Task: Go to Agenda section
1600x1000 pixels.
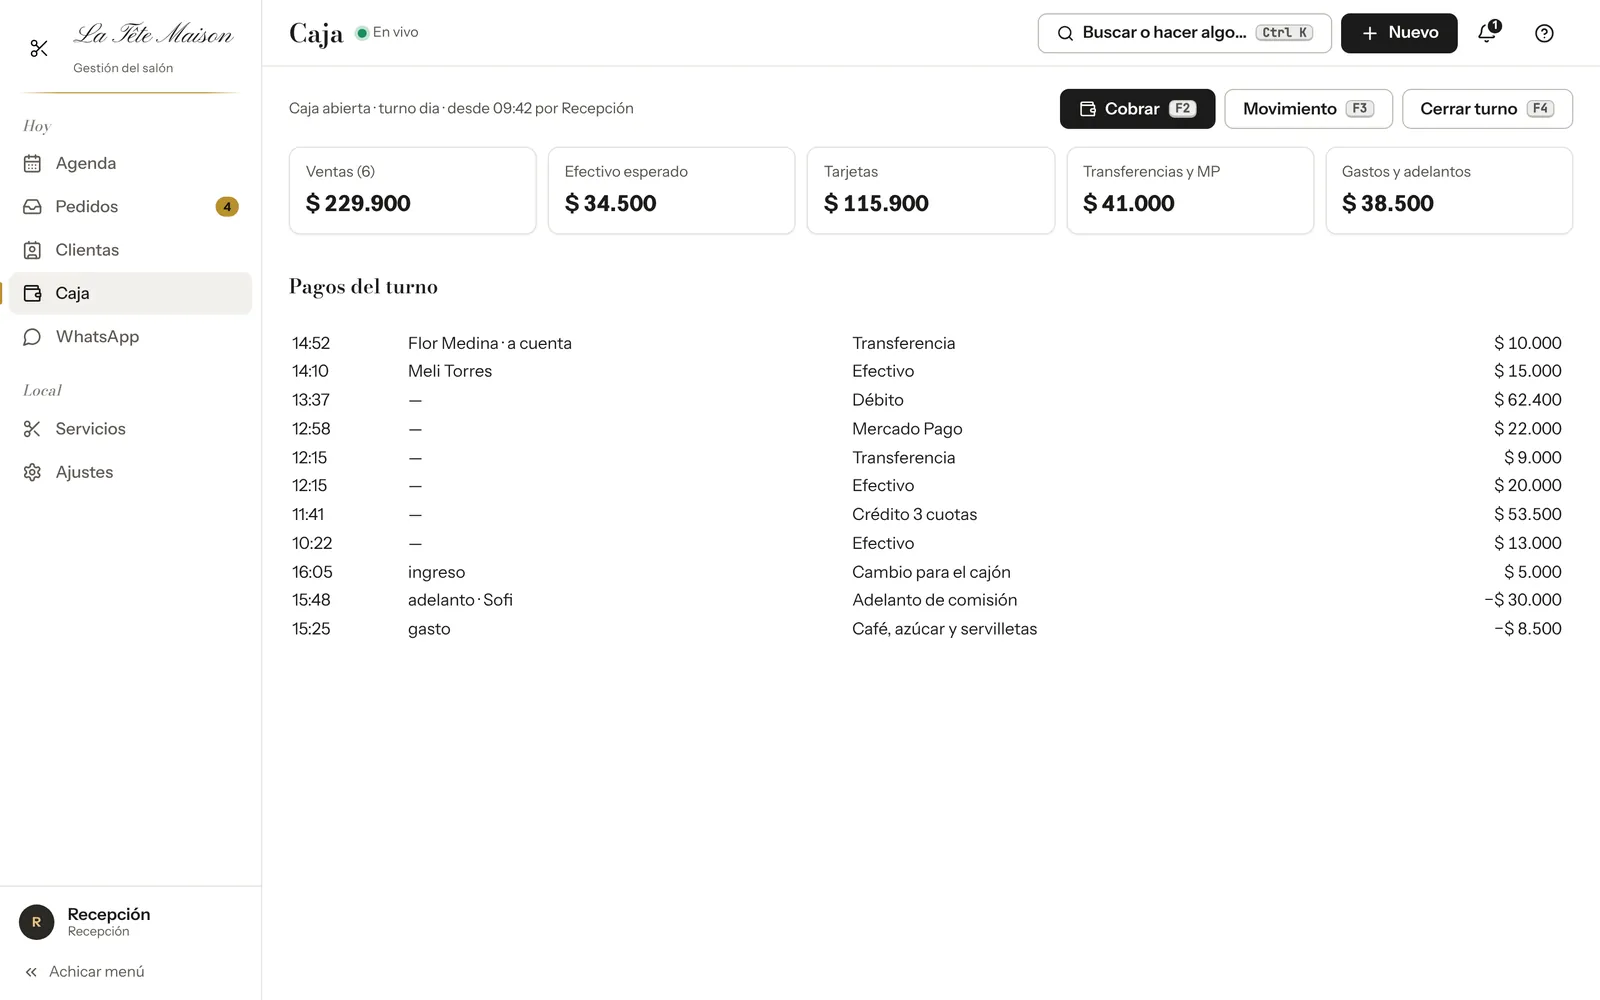Action: 131,163
